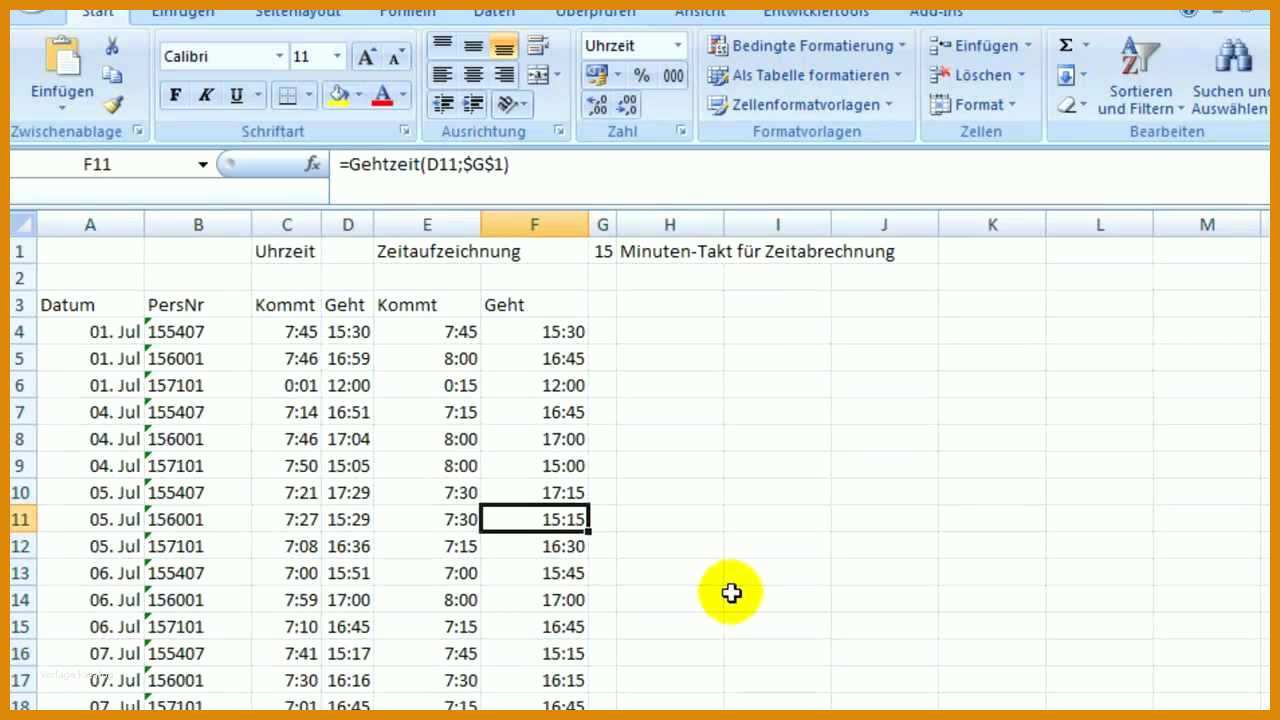Expand Zahl dialog launcher
Image resolution: width=1280 pixels, height=720 pixels.
coord(681,131)
